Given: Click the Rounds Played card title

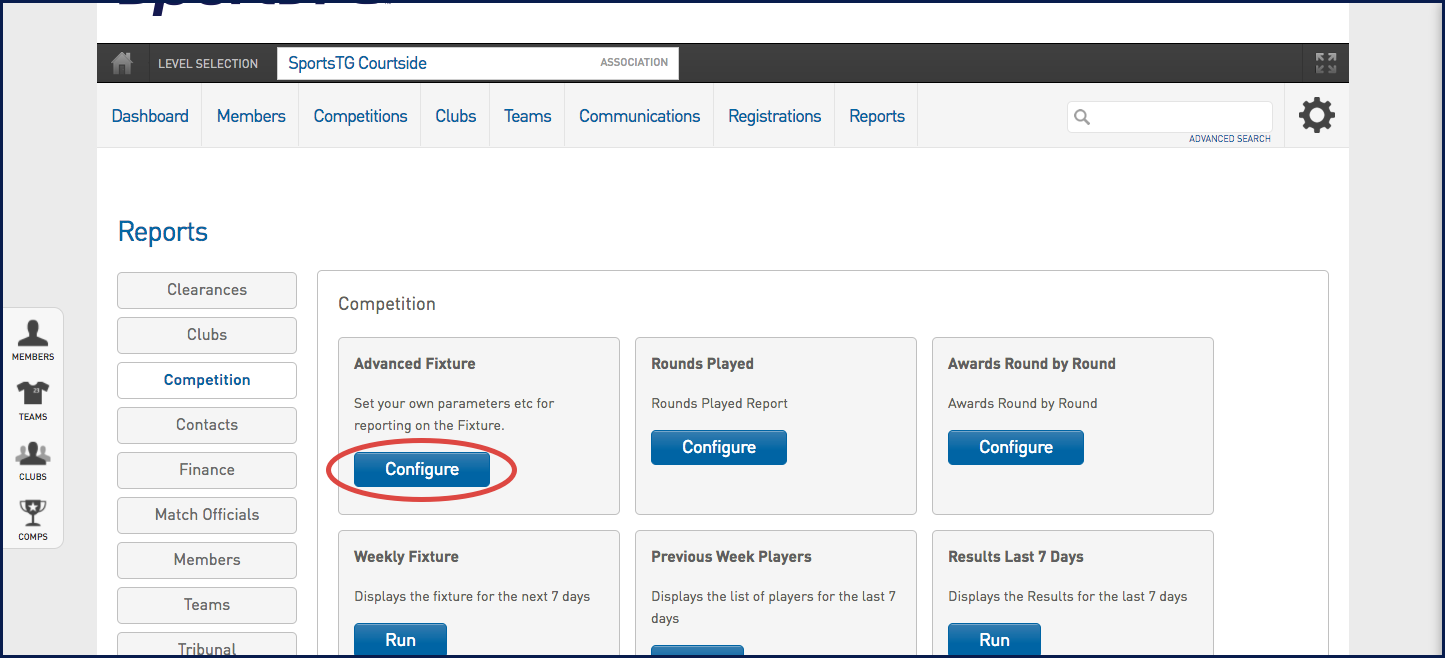Looking at the screenshot, I should coord(702,364).
